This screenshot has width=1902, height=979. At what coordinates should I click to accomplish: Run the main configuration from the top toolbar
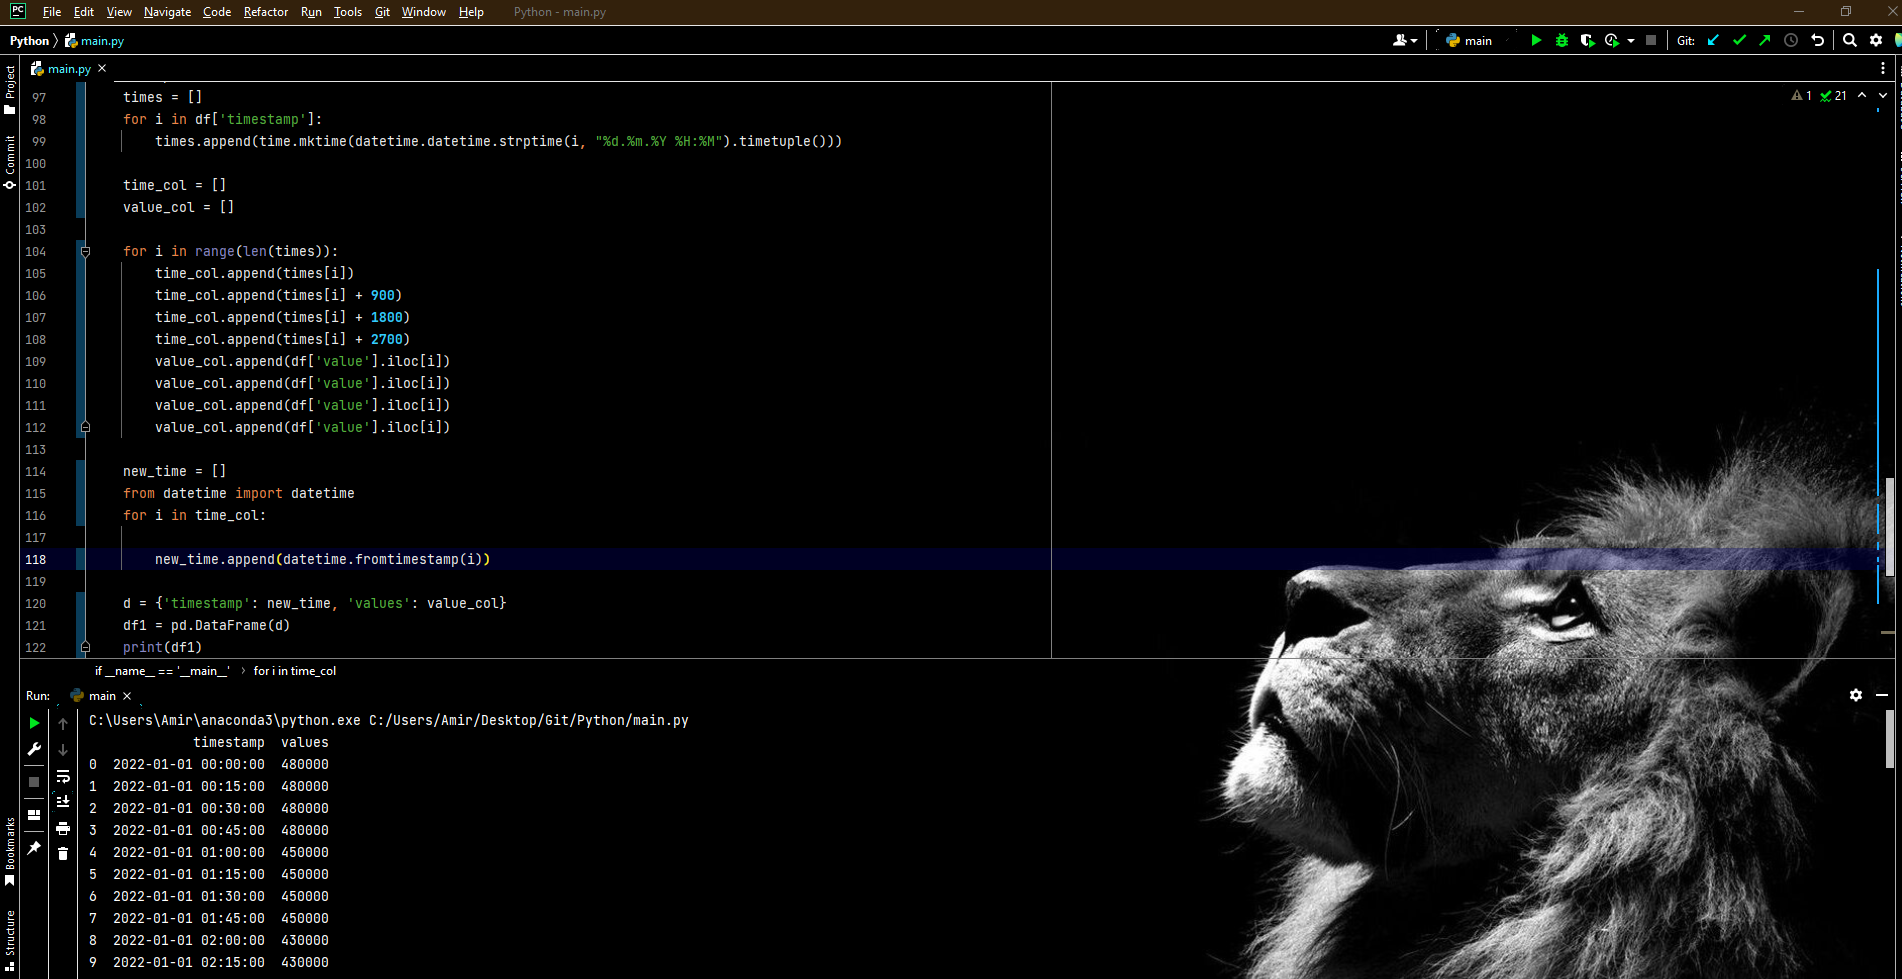(1536, 40)
